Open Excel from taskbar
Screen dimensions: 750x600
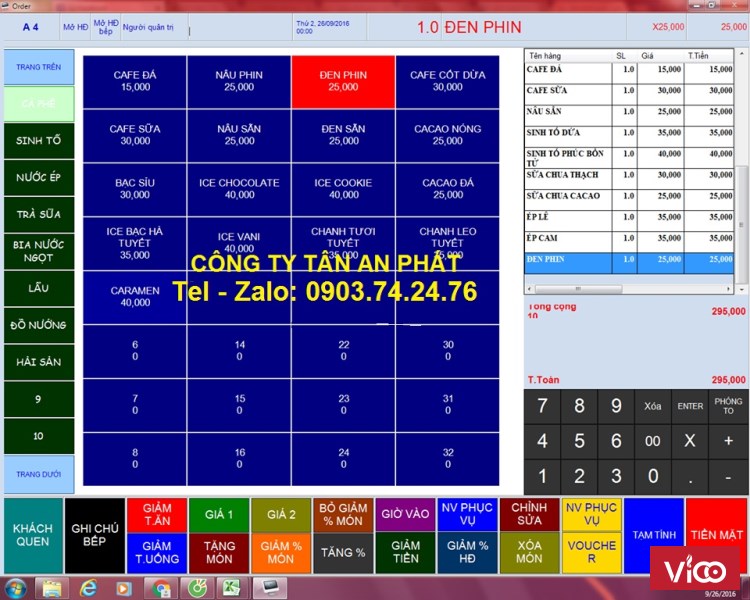click(232, 588)
